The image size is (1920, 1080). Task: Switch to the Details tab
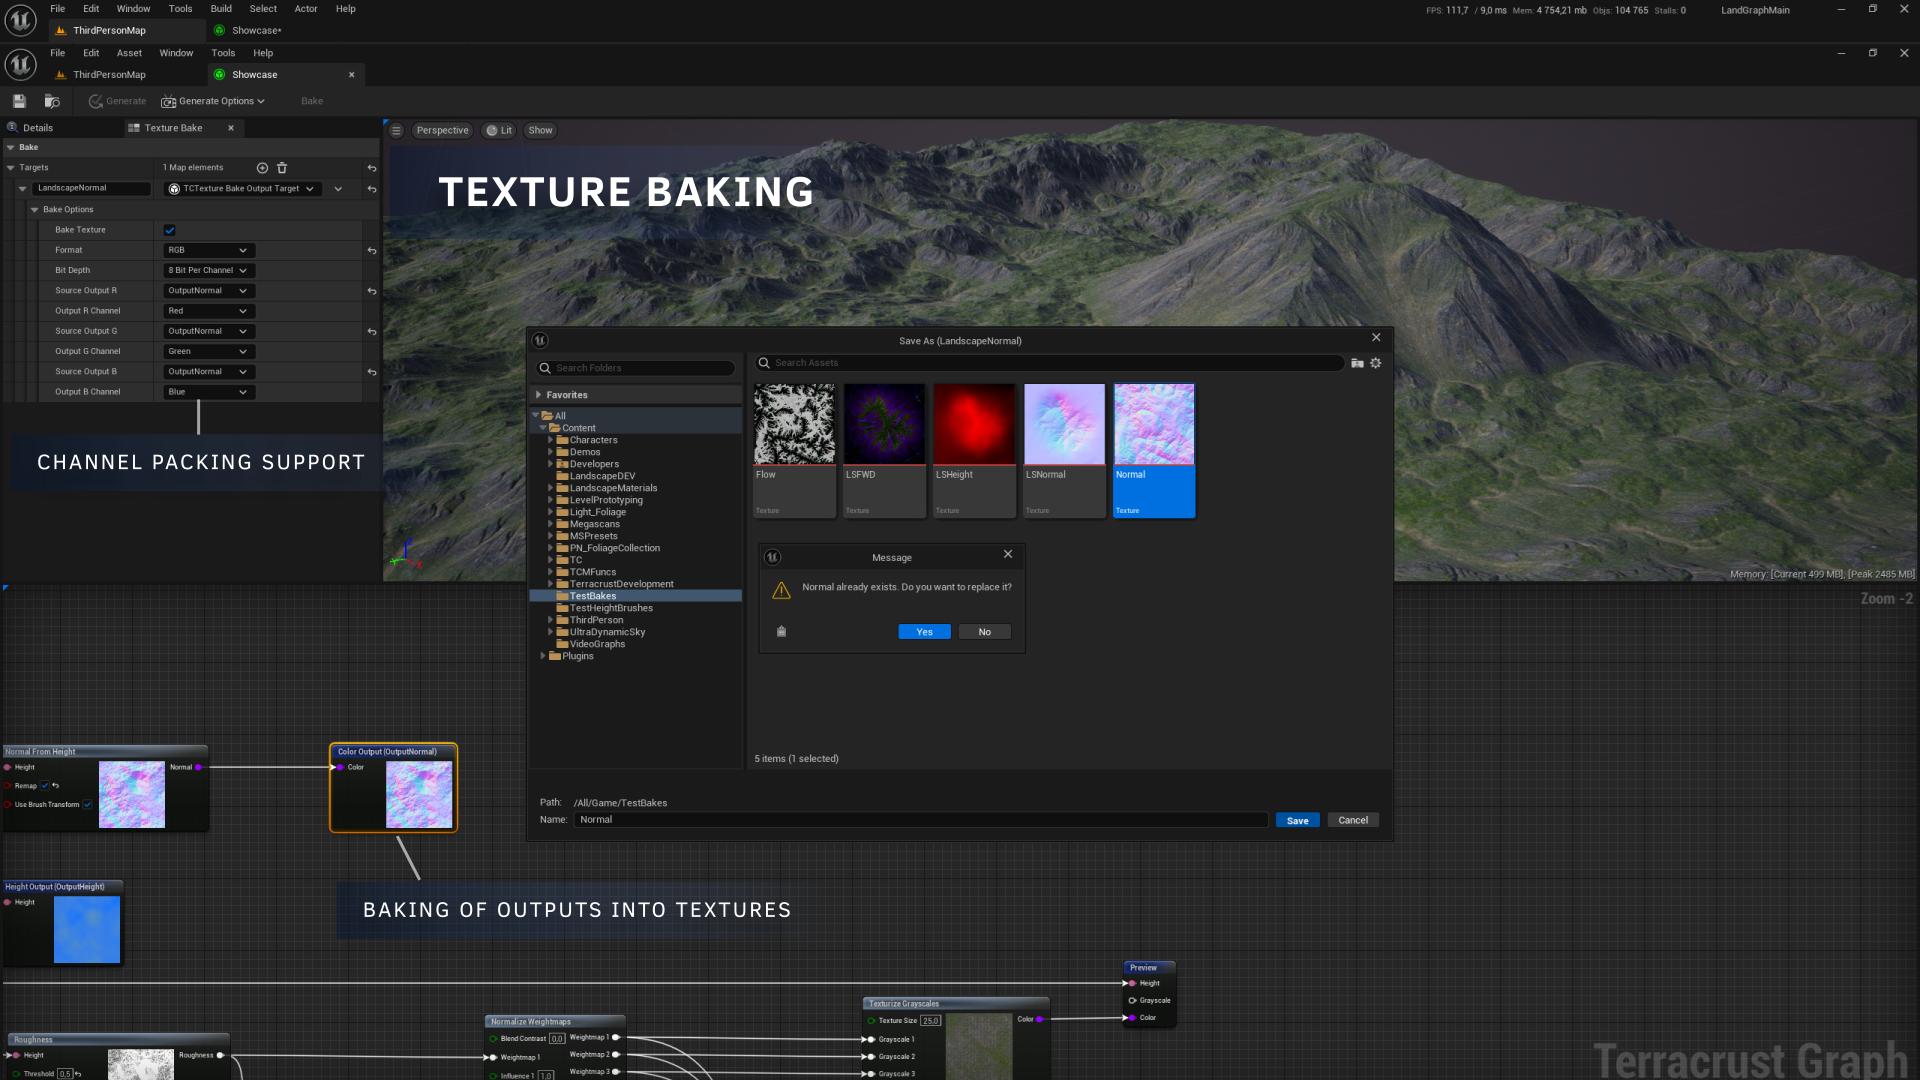click(x=38, y=128)
